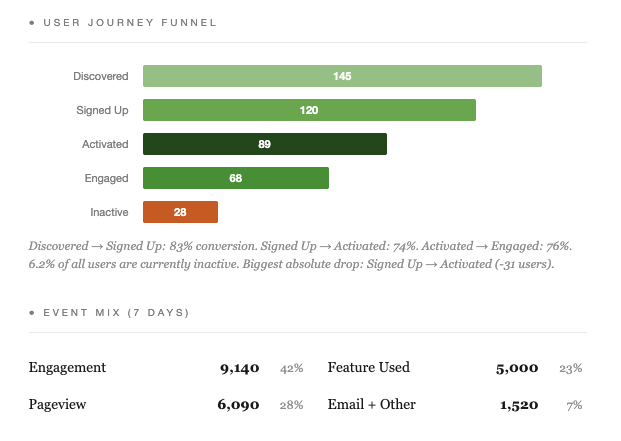Click the Engagement count 9,140

click(240, 368)
